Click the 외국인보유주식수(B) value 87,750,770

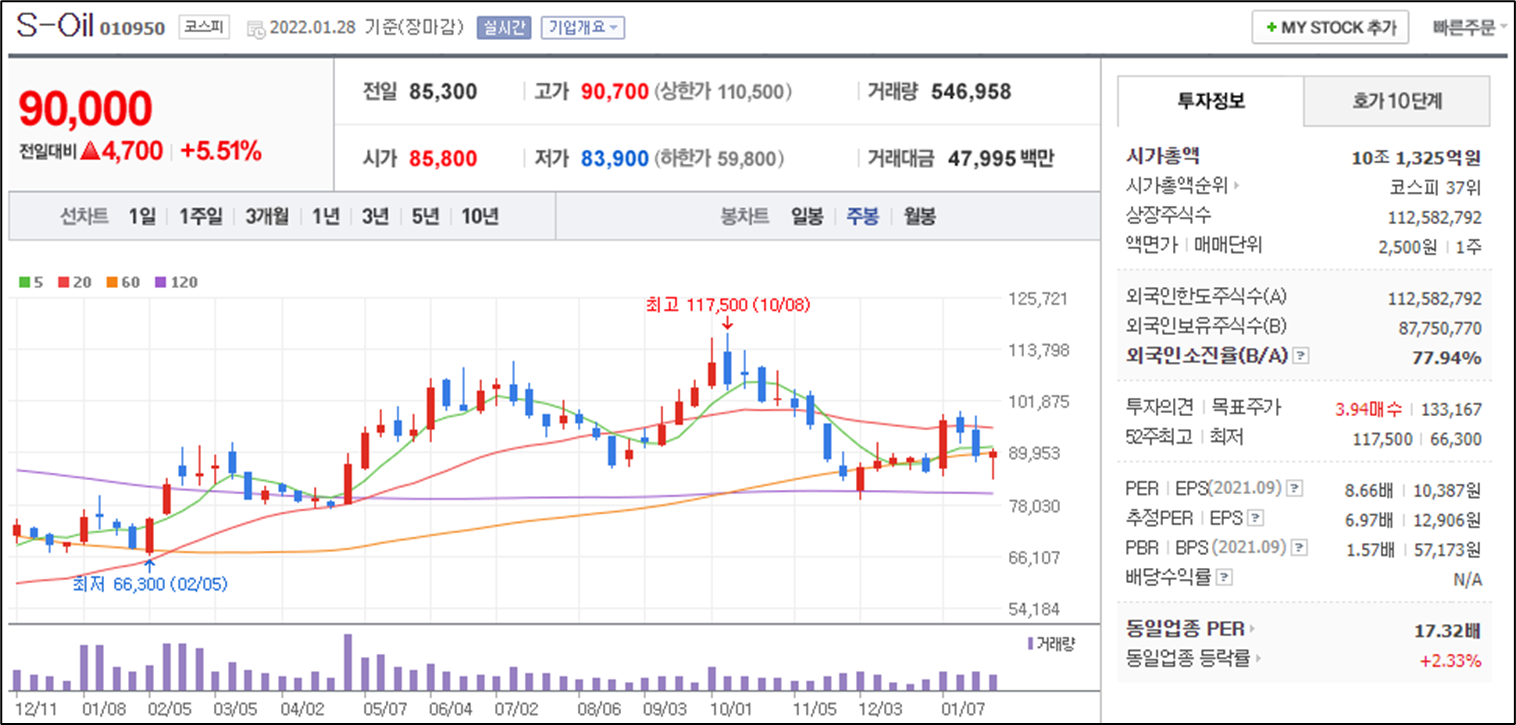point(1441,328)
